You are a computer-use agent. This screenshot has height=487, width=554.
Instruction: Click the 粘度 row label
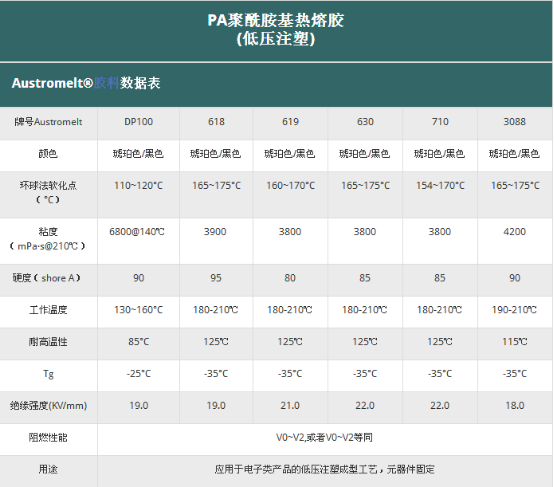[48, 232]
